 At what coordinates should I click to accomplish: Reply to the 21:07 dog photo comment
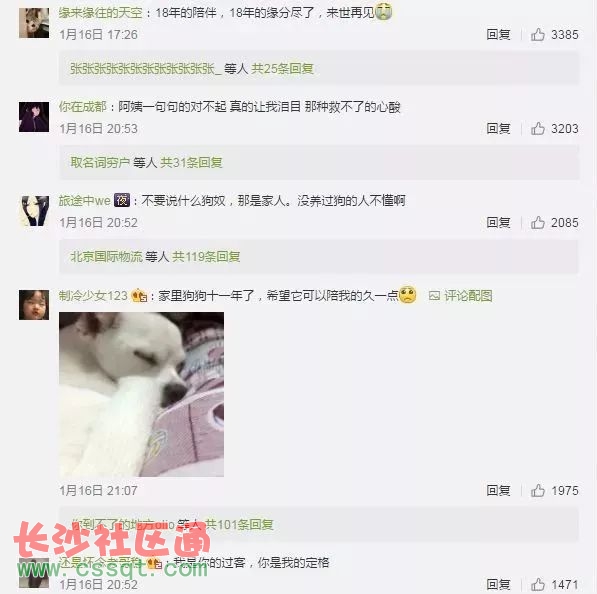click(x=498, y=490)
